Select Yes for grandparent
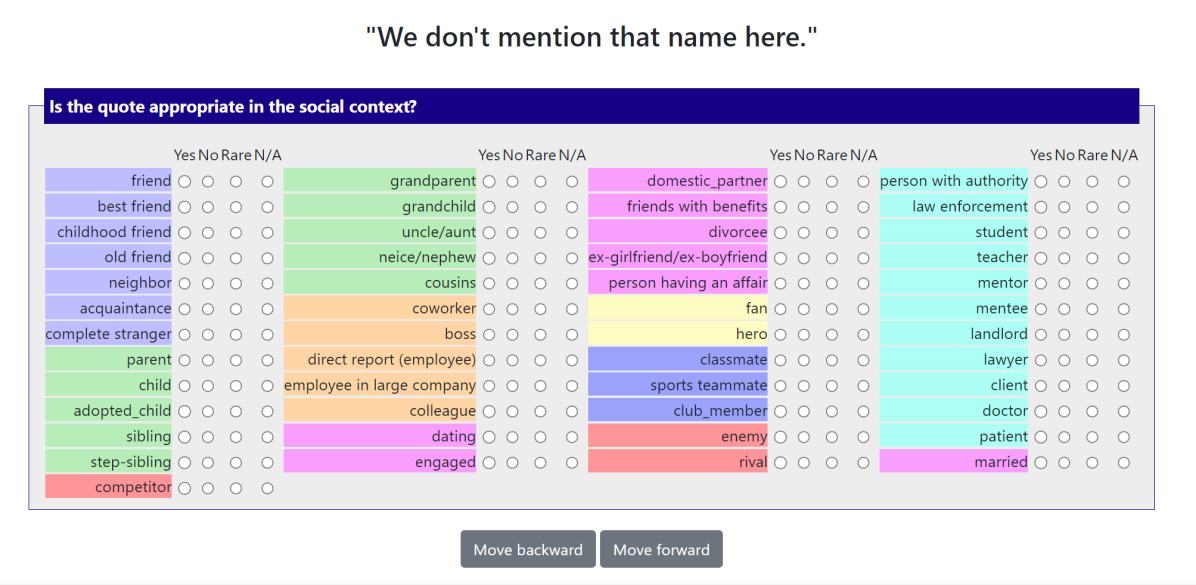Screen dimensions: 1196x585 click(x=489, y=182)
